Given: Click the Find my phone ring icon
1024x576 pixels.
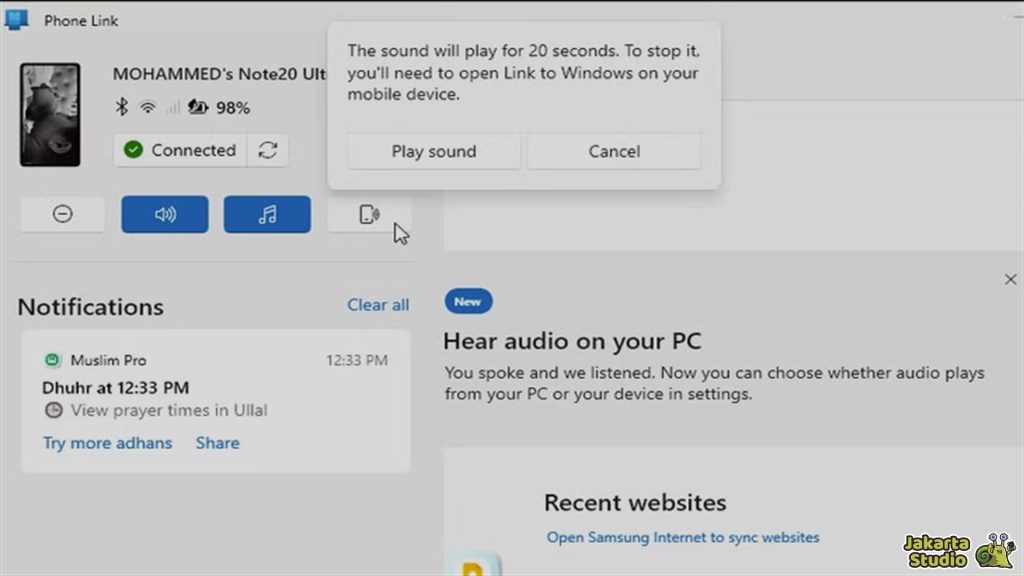Looking at the screenshot, I should (368, 214).
